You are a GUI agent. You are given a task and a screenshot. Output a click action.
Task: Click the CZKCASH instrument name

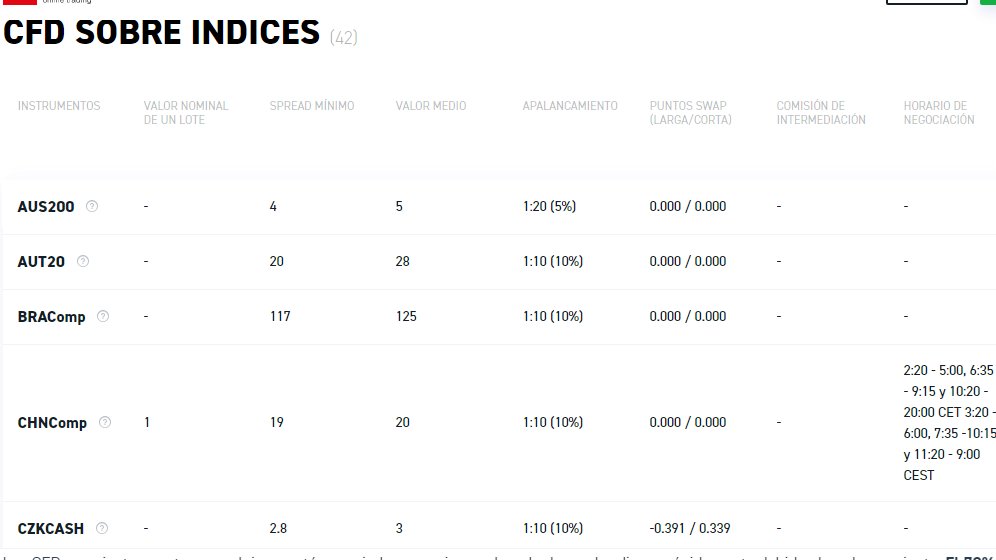tap(51, 529)
